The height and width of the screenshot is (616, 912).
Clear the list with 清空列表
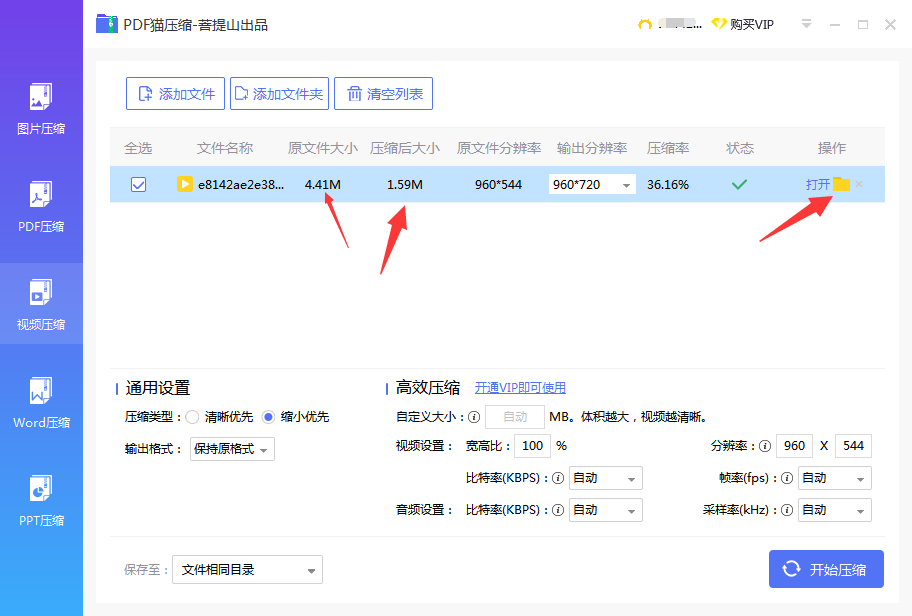pos(383,94)
